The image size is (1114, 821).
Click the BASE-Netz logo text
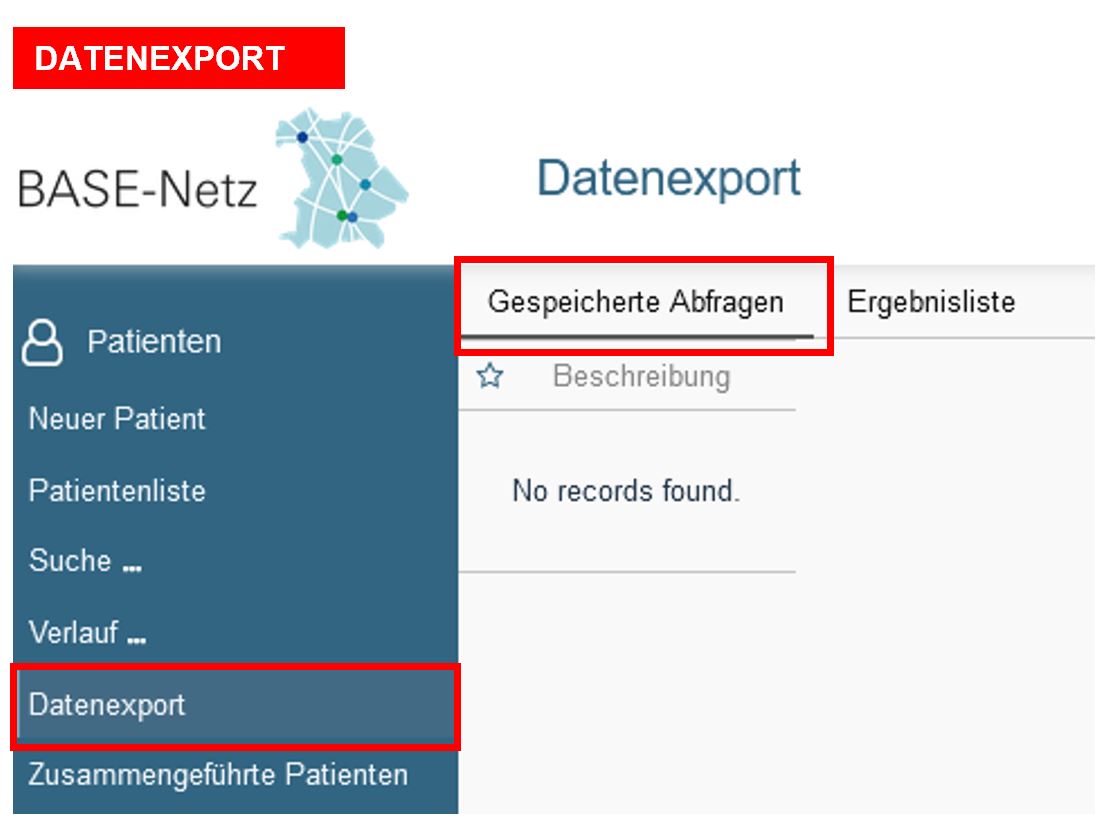137,190
